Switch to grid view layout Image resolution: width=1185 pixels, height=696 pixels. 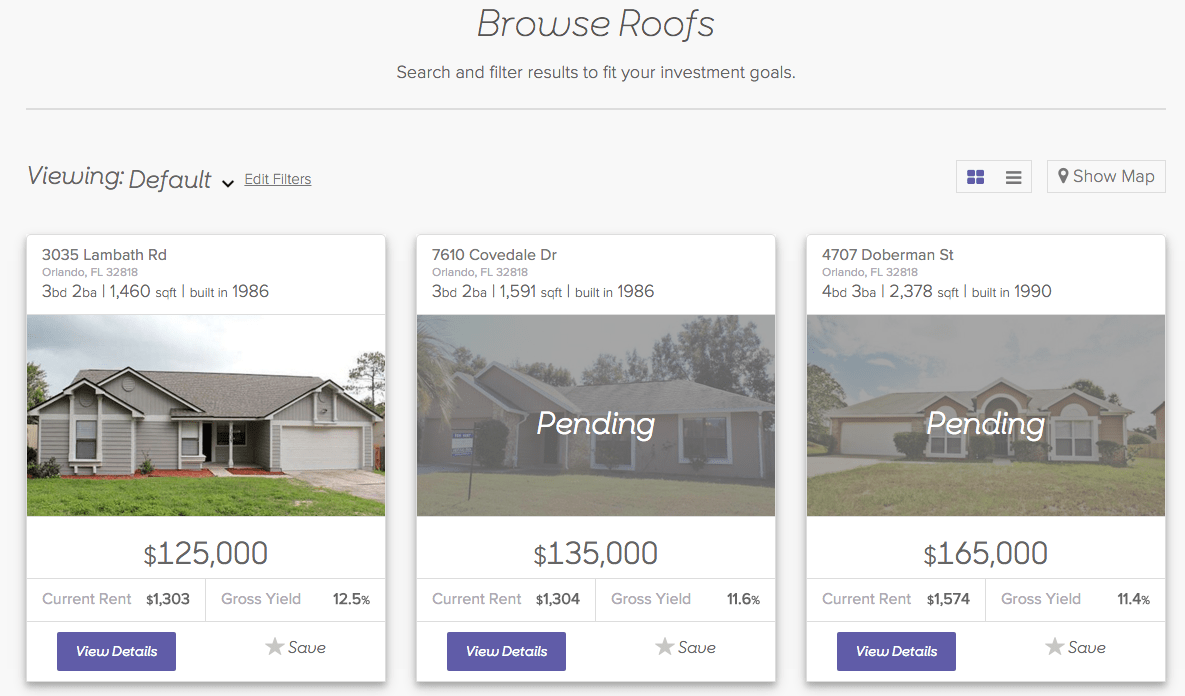click(x=976, y=177)
